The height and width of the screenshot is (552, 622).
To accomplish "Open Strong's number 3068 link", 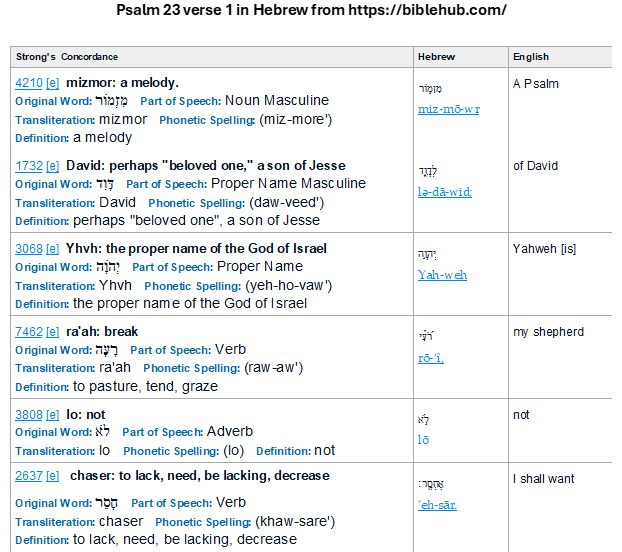I will [x=29, y=249].
